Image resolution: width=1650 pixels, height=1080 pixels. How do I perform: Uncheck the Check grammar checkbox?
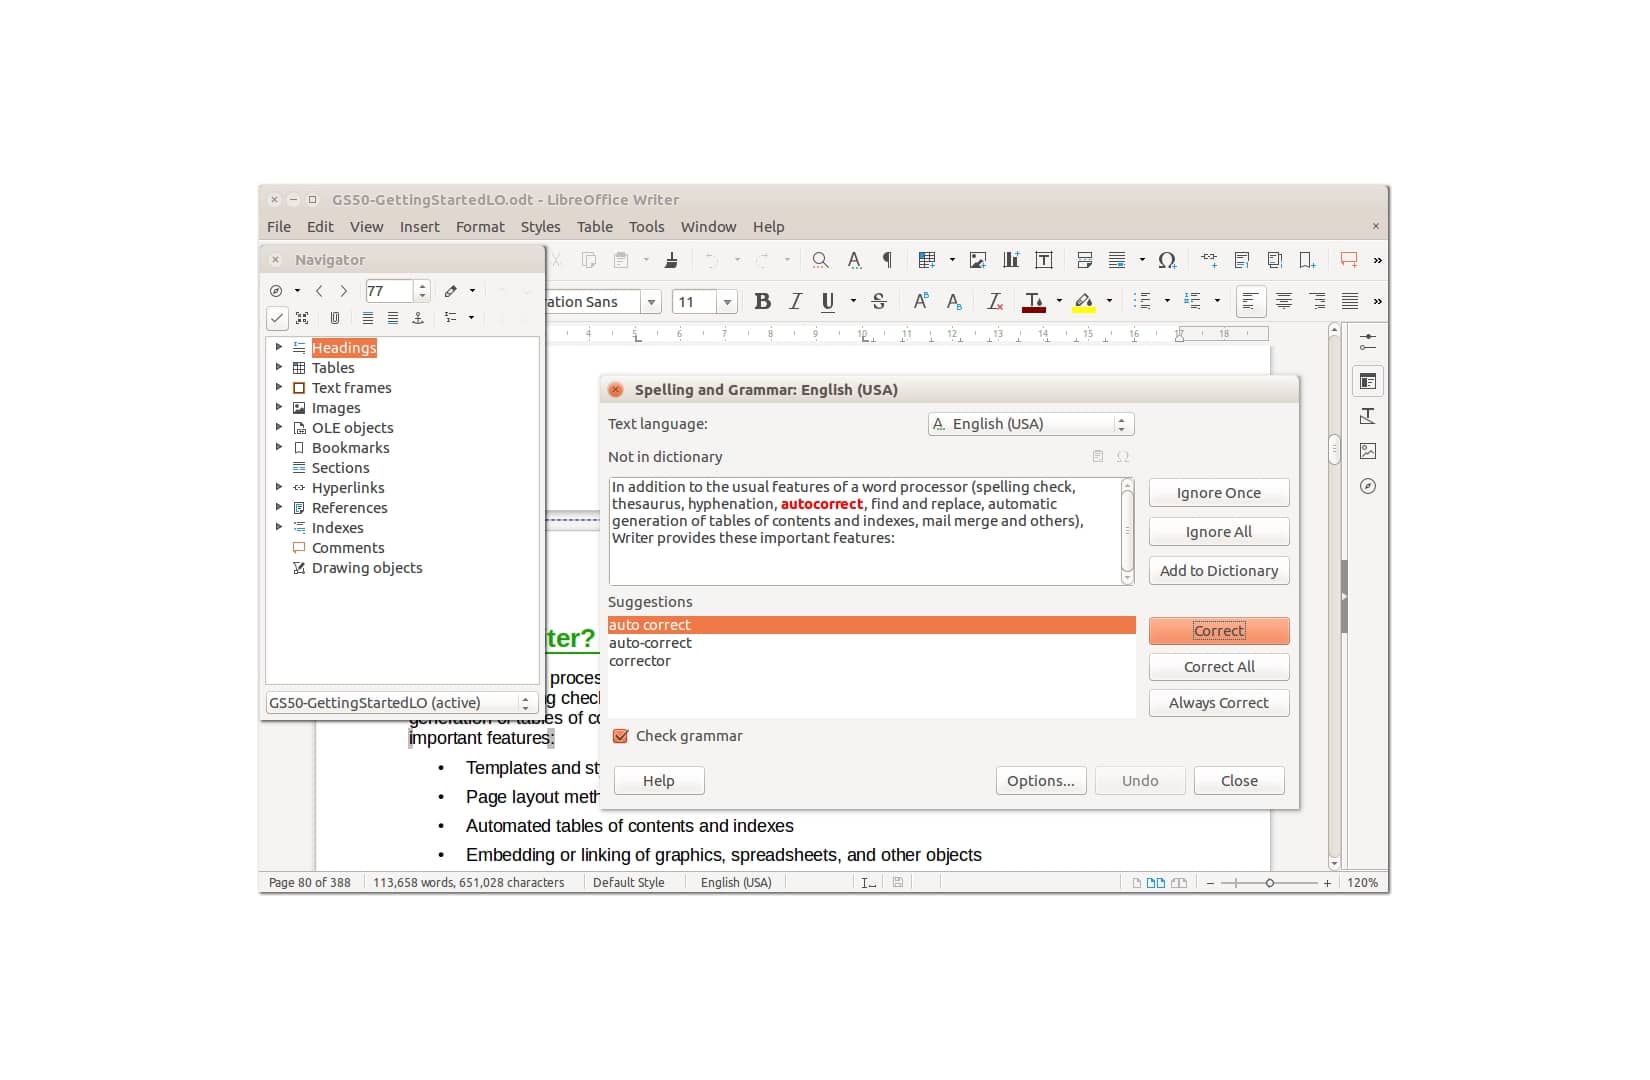[x=620, y=736]
